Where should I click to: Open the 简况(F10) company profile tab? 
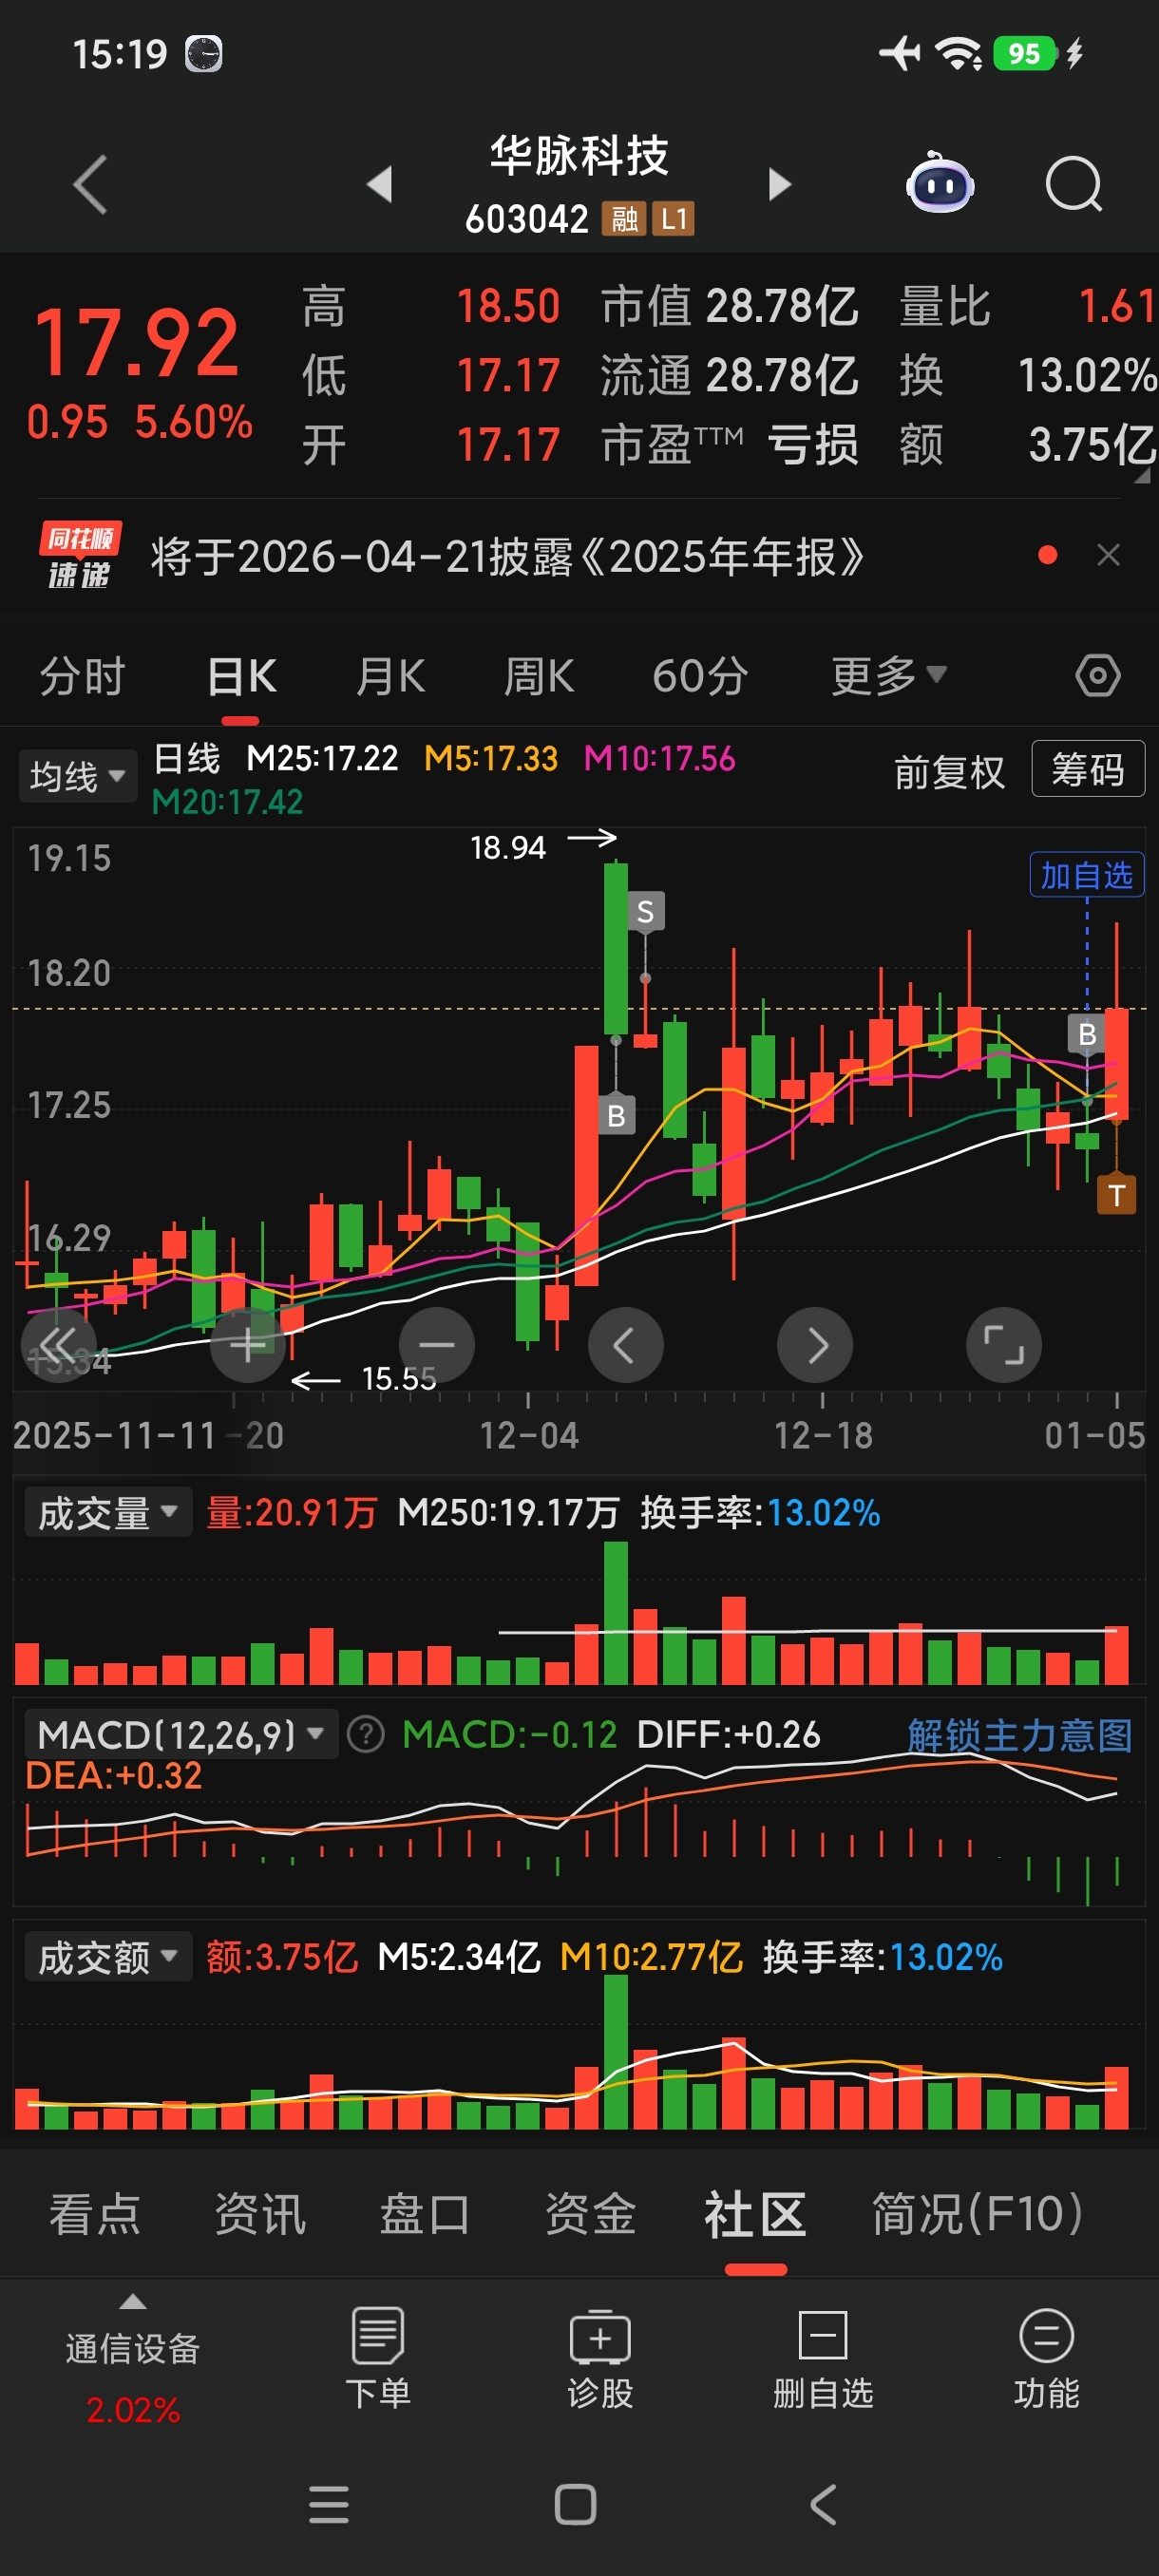coord(977,2213)
